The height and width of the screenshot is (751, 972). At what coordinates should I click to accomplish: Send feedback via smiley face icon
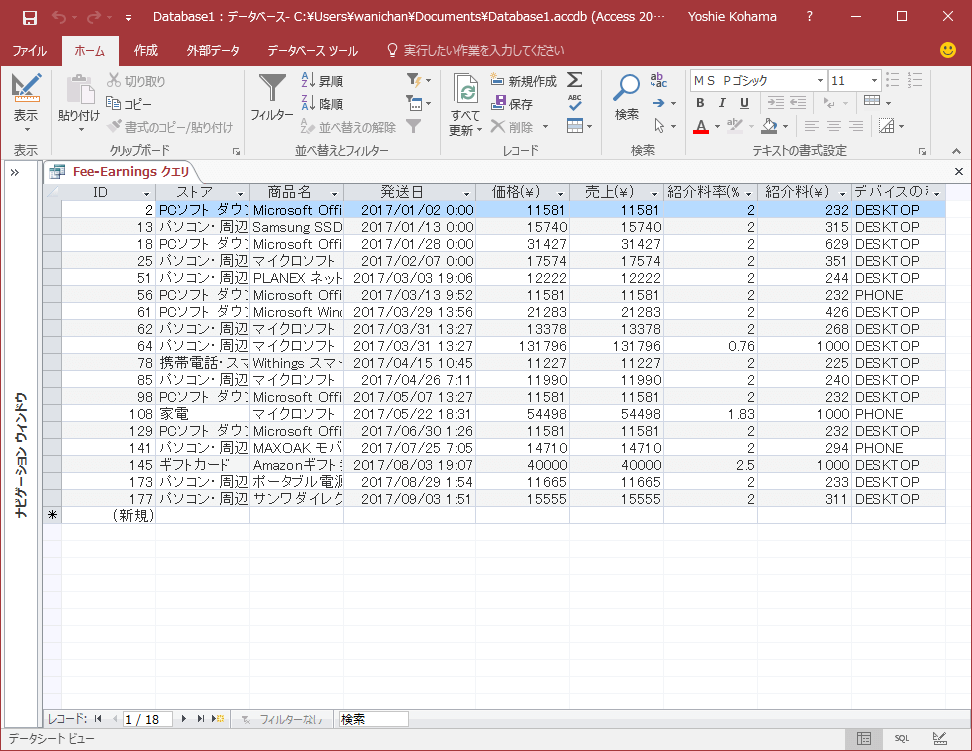click(x=948, y=50)
